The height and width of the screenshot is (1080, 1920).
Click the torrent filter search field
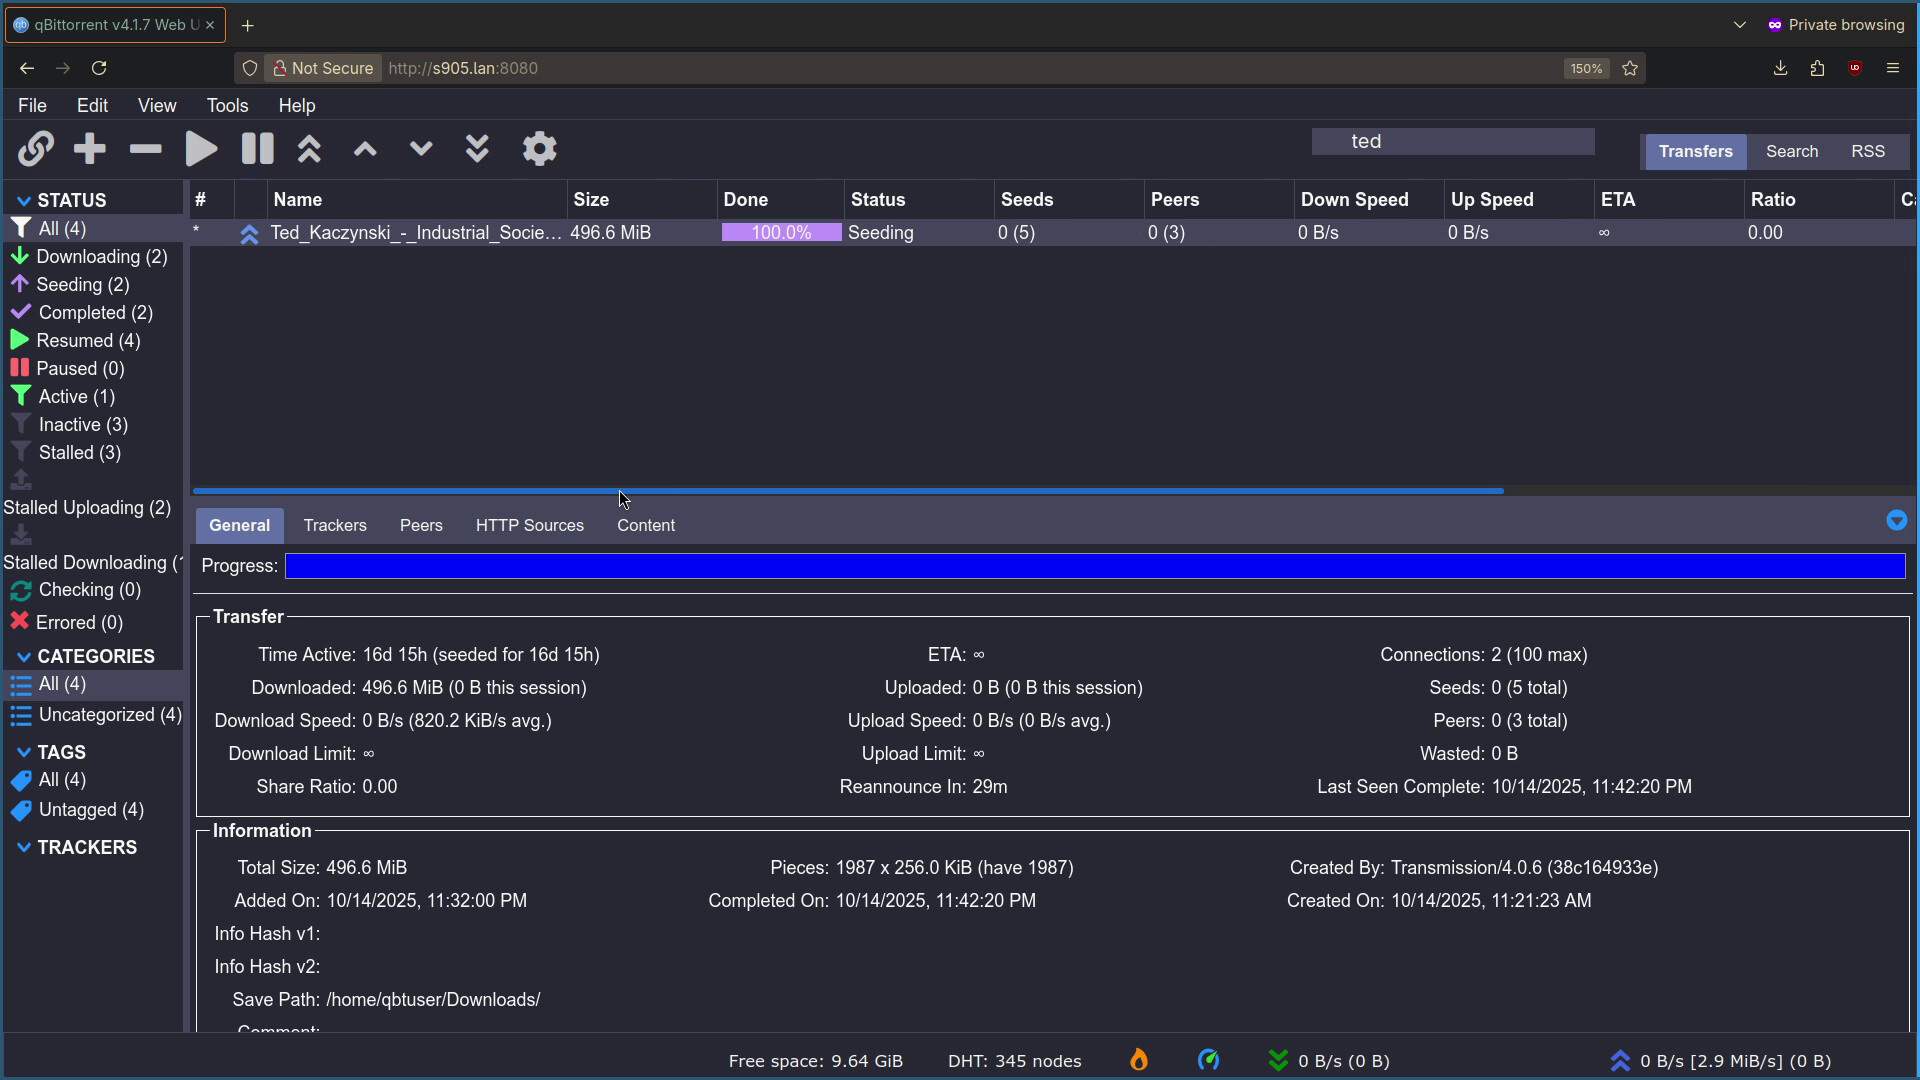(x=1452, y=142)
